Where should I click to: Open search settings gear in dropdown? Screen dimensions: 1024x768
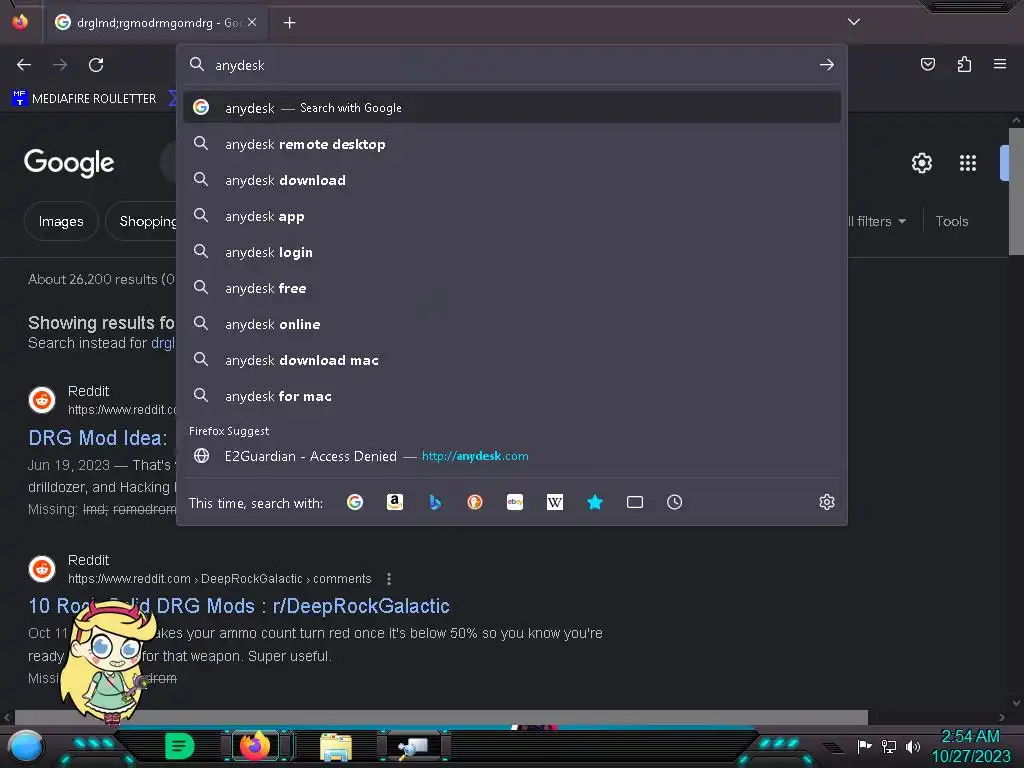pyautogui.click(x=827, y=502)
